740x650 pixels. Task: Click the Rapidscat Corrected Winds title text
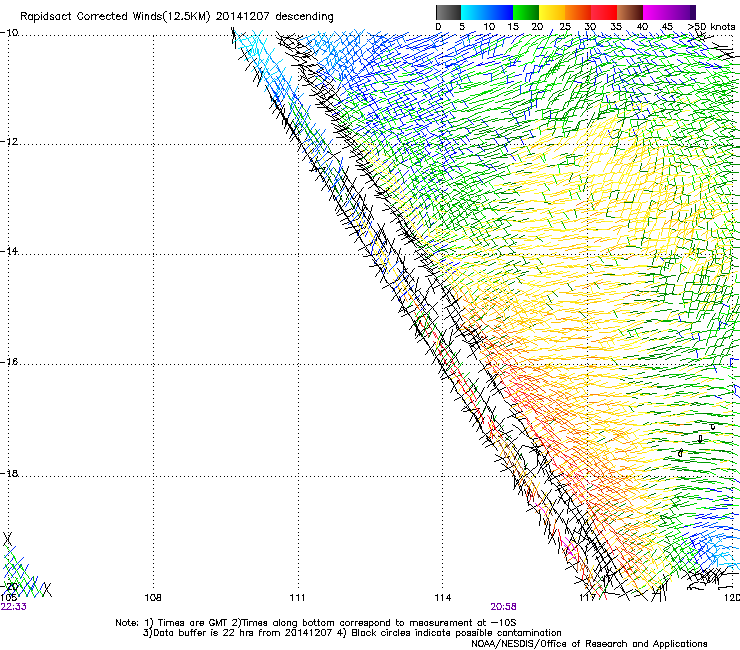(x=177, y=17)
